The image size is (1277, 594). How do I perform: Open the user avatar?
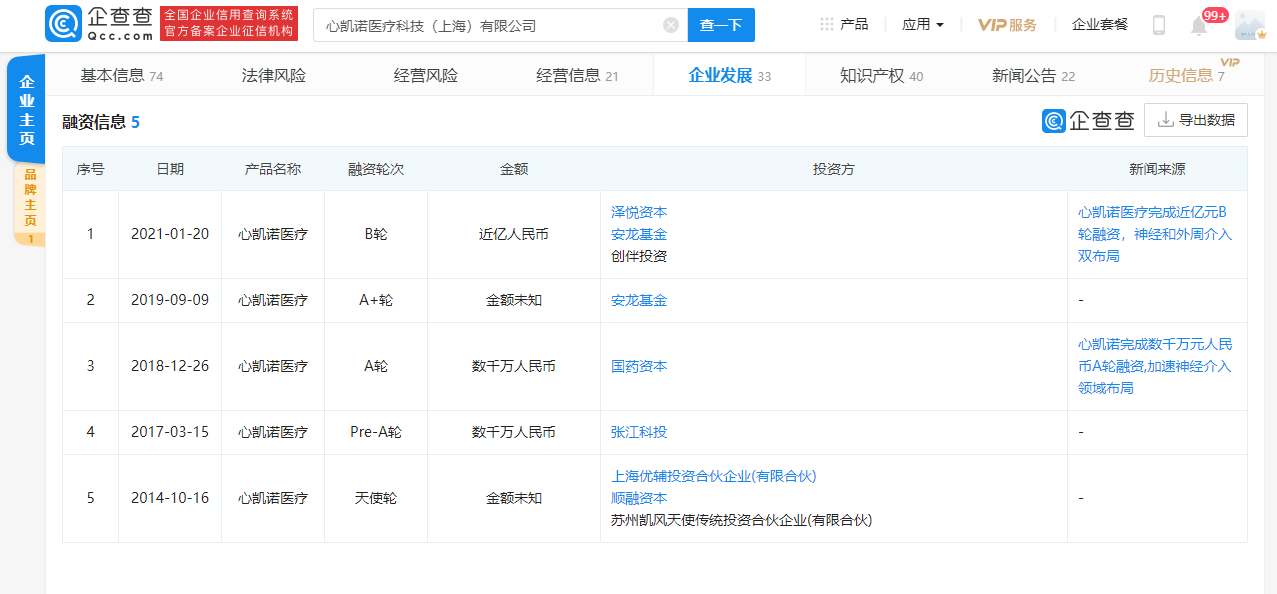pyautogui.click(x=1250, y=25)
